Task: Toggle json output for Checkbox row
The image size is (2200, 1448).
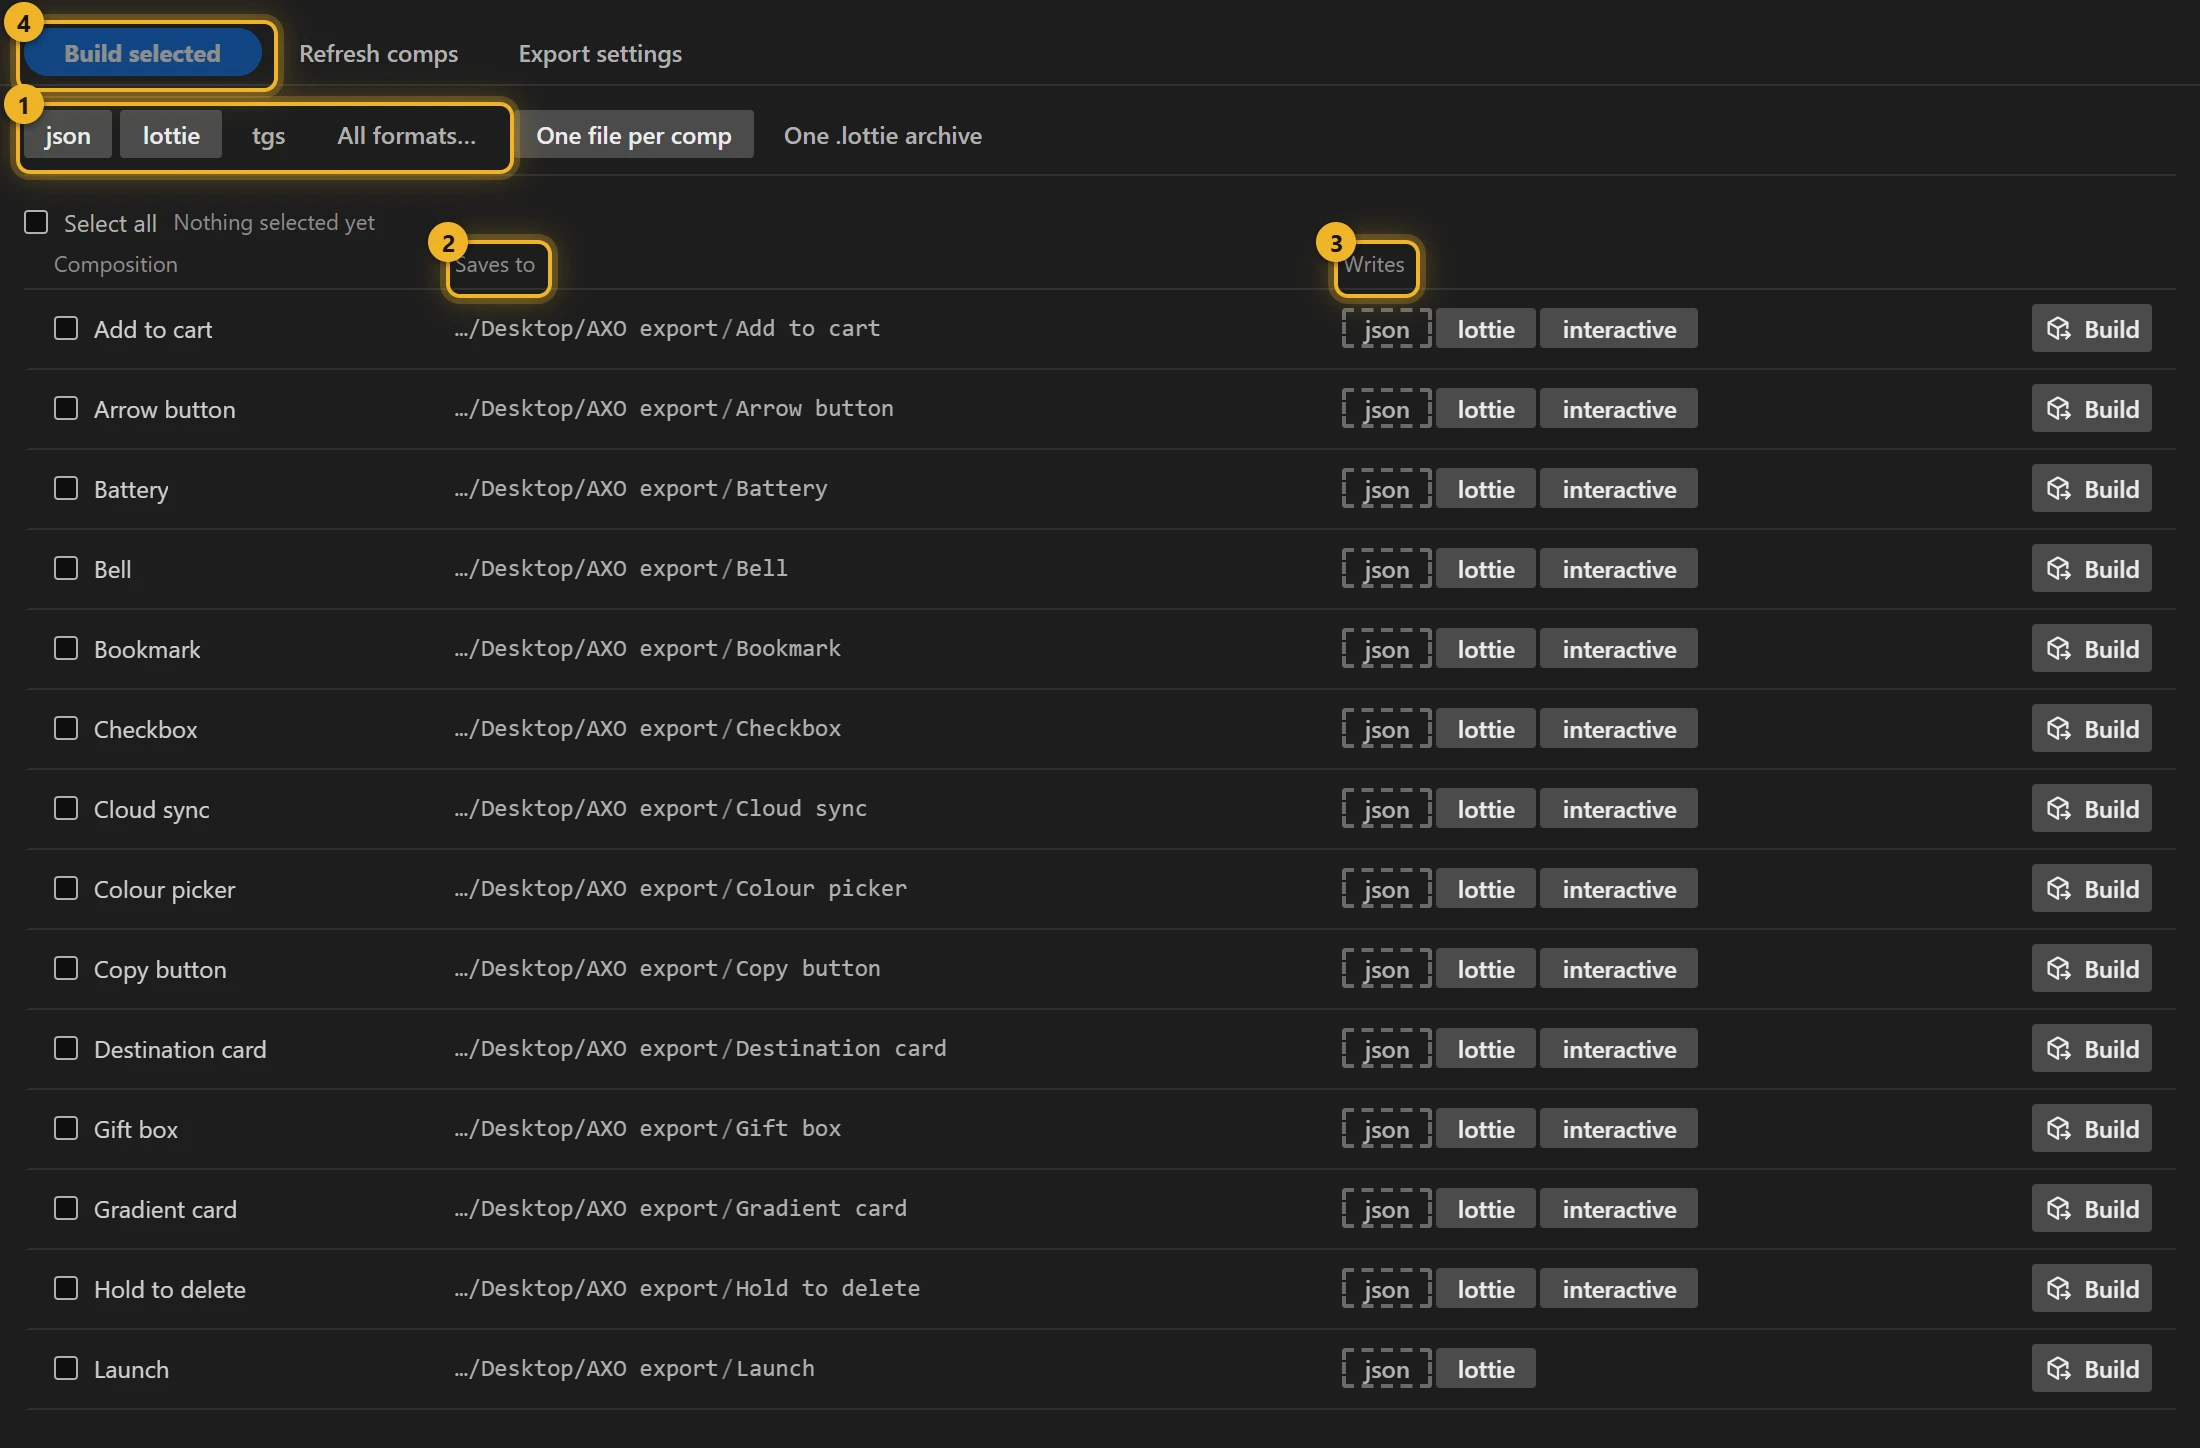Action: click(x=1386, y=729)
